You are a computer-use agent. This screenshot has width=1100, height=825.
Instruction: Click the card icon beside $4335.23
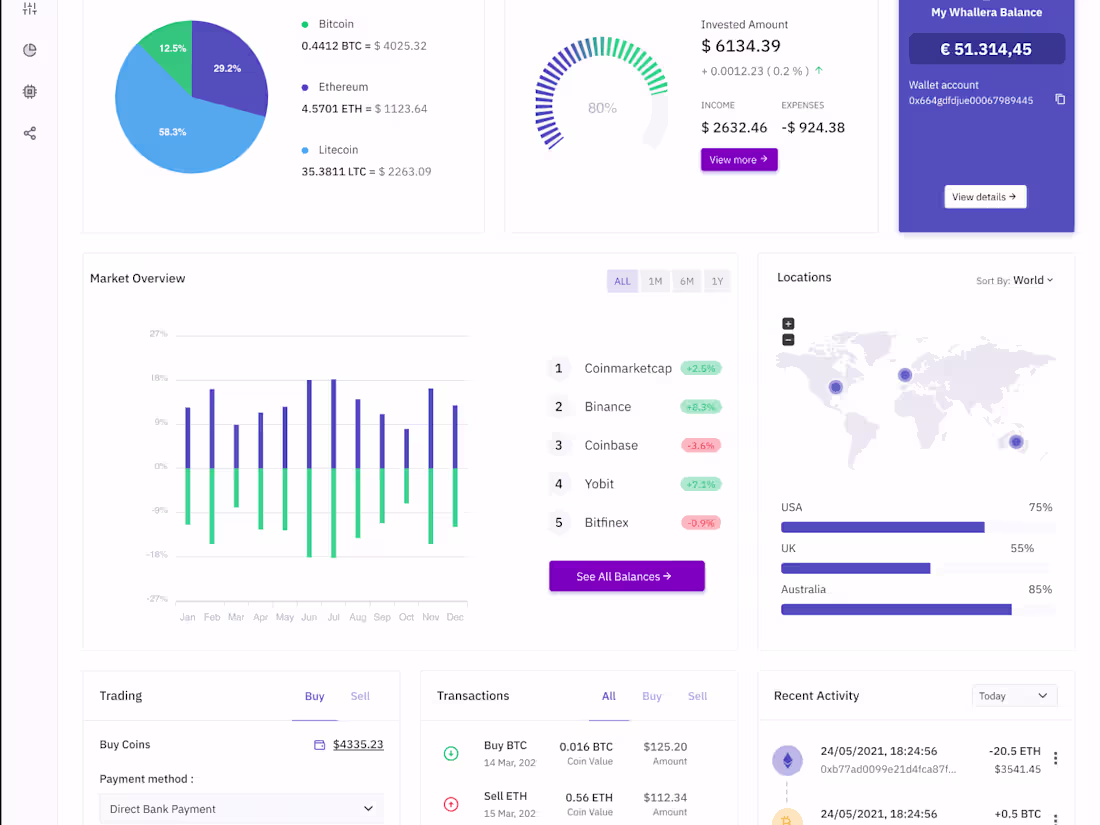point(317,744)
